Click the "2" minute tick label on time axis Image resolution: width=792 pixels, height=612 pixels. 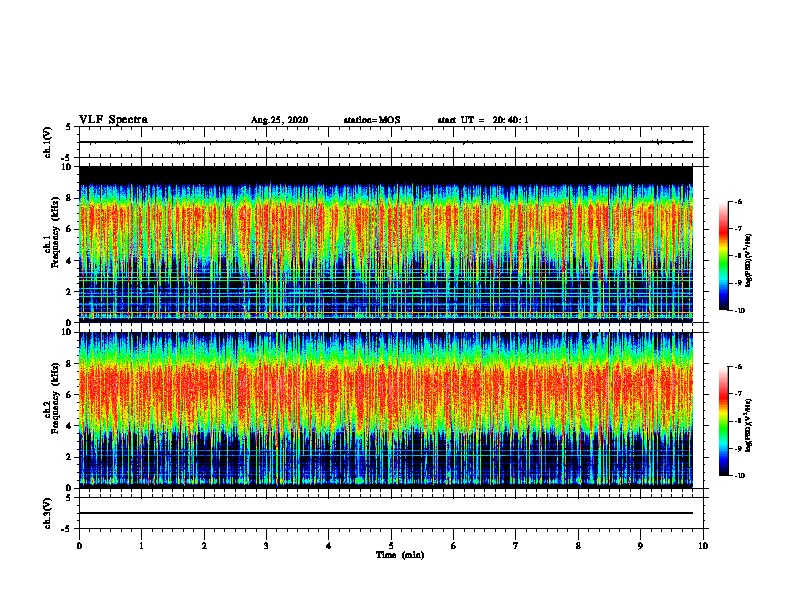[x=204, y=546]
